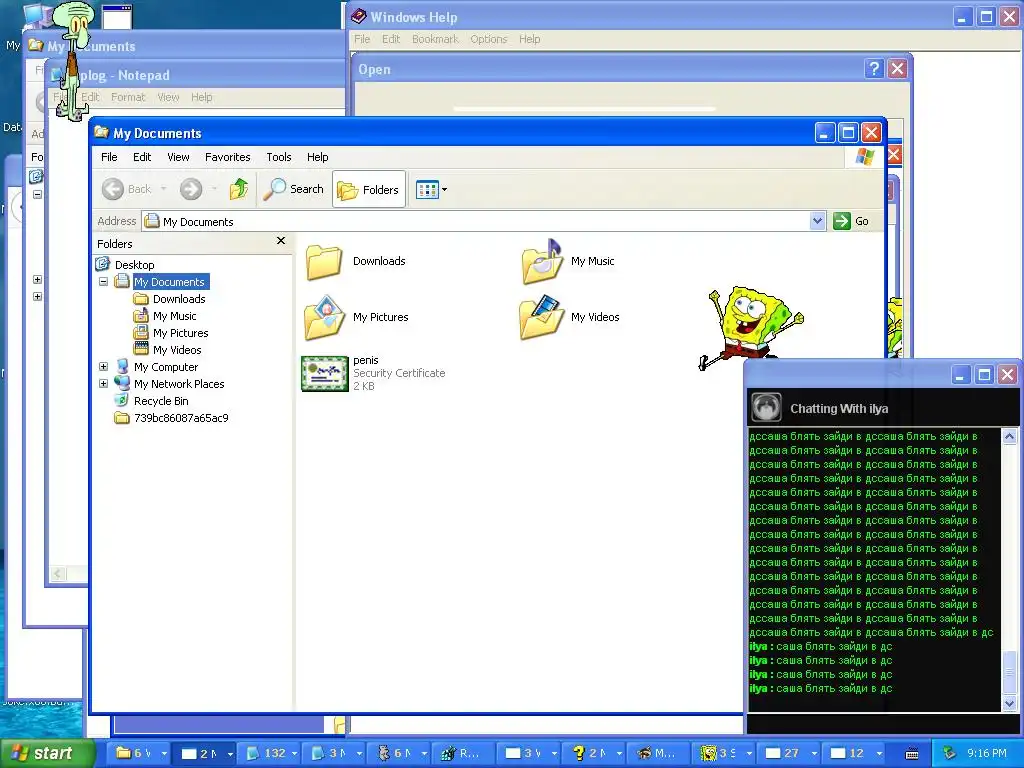Open the taskbar group labeled 27

click(790, 753)
